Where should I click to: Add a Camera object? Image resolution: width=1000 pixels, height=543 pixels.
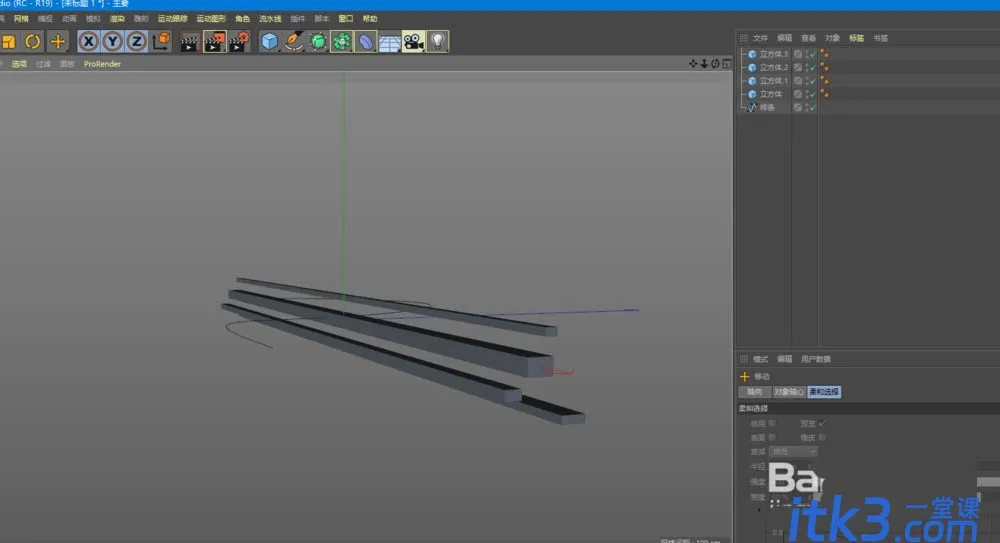413,41
